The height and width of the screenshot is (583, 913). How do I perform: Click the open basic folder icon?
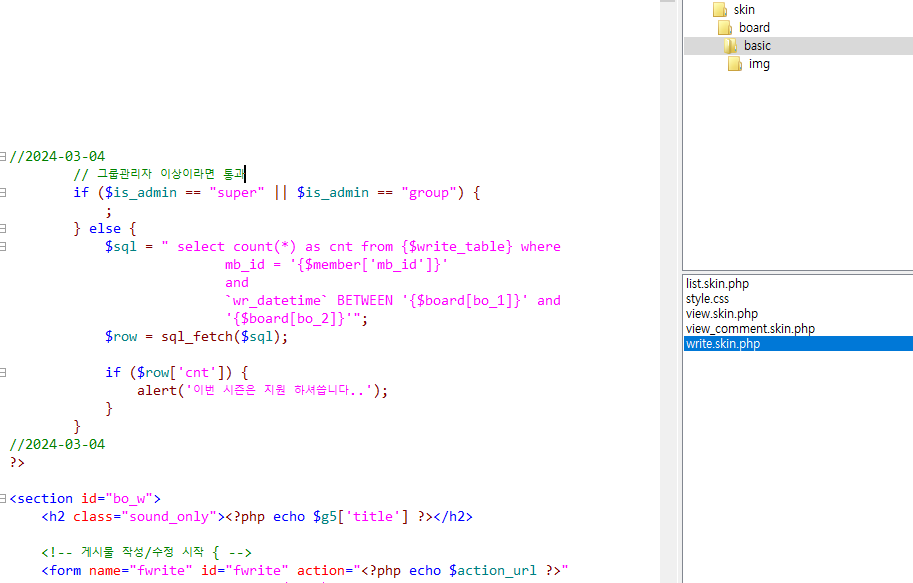click(730, 45)
